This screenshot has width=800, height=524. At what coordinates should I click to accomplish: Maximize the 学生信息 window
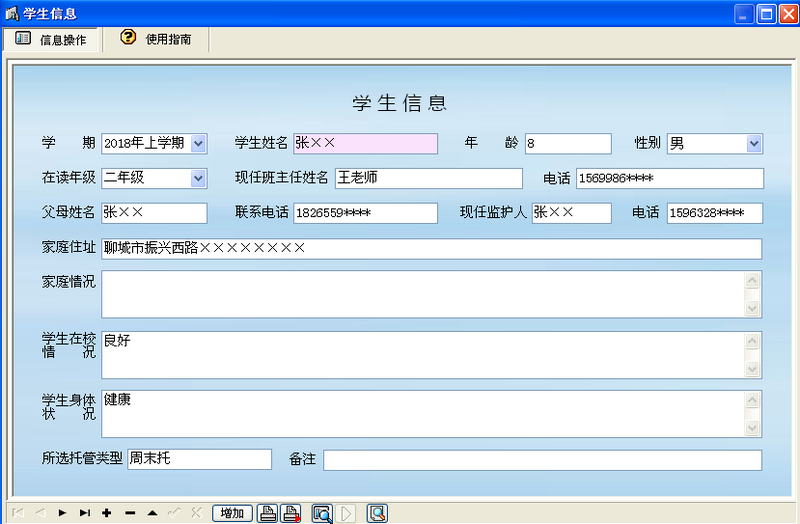point(766,14)
